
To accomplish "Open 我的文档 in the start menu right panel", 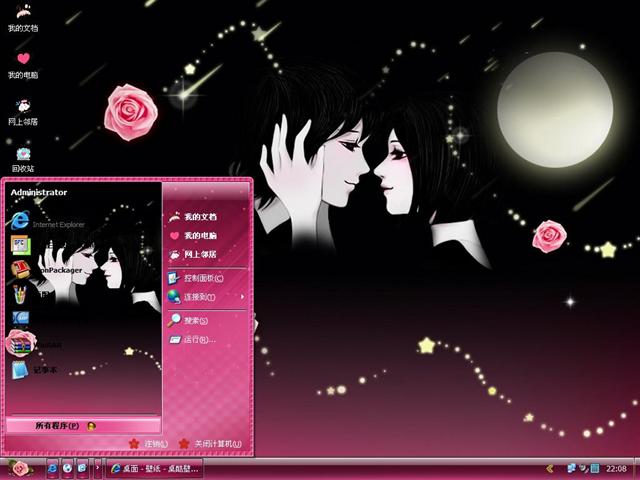I will (x=200, y=216).
